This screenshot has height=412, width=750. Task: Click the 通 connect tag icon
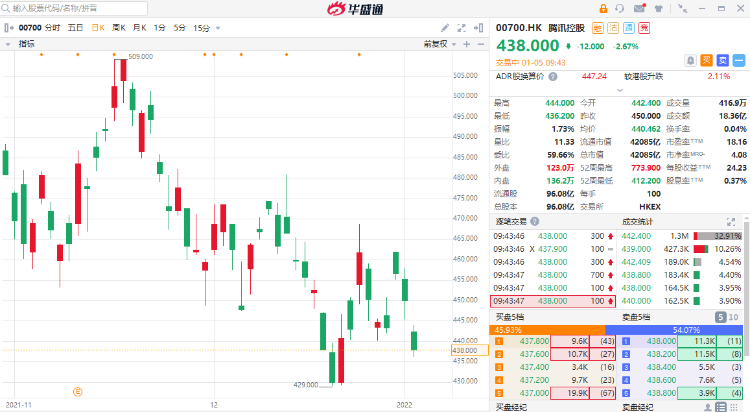point(629,28)
